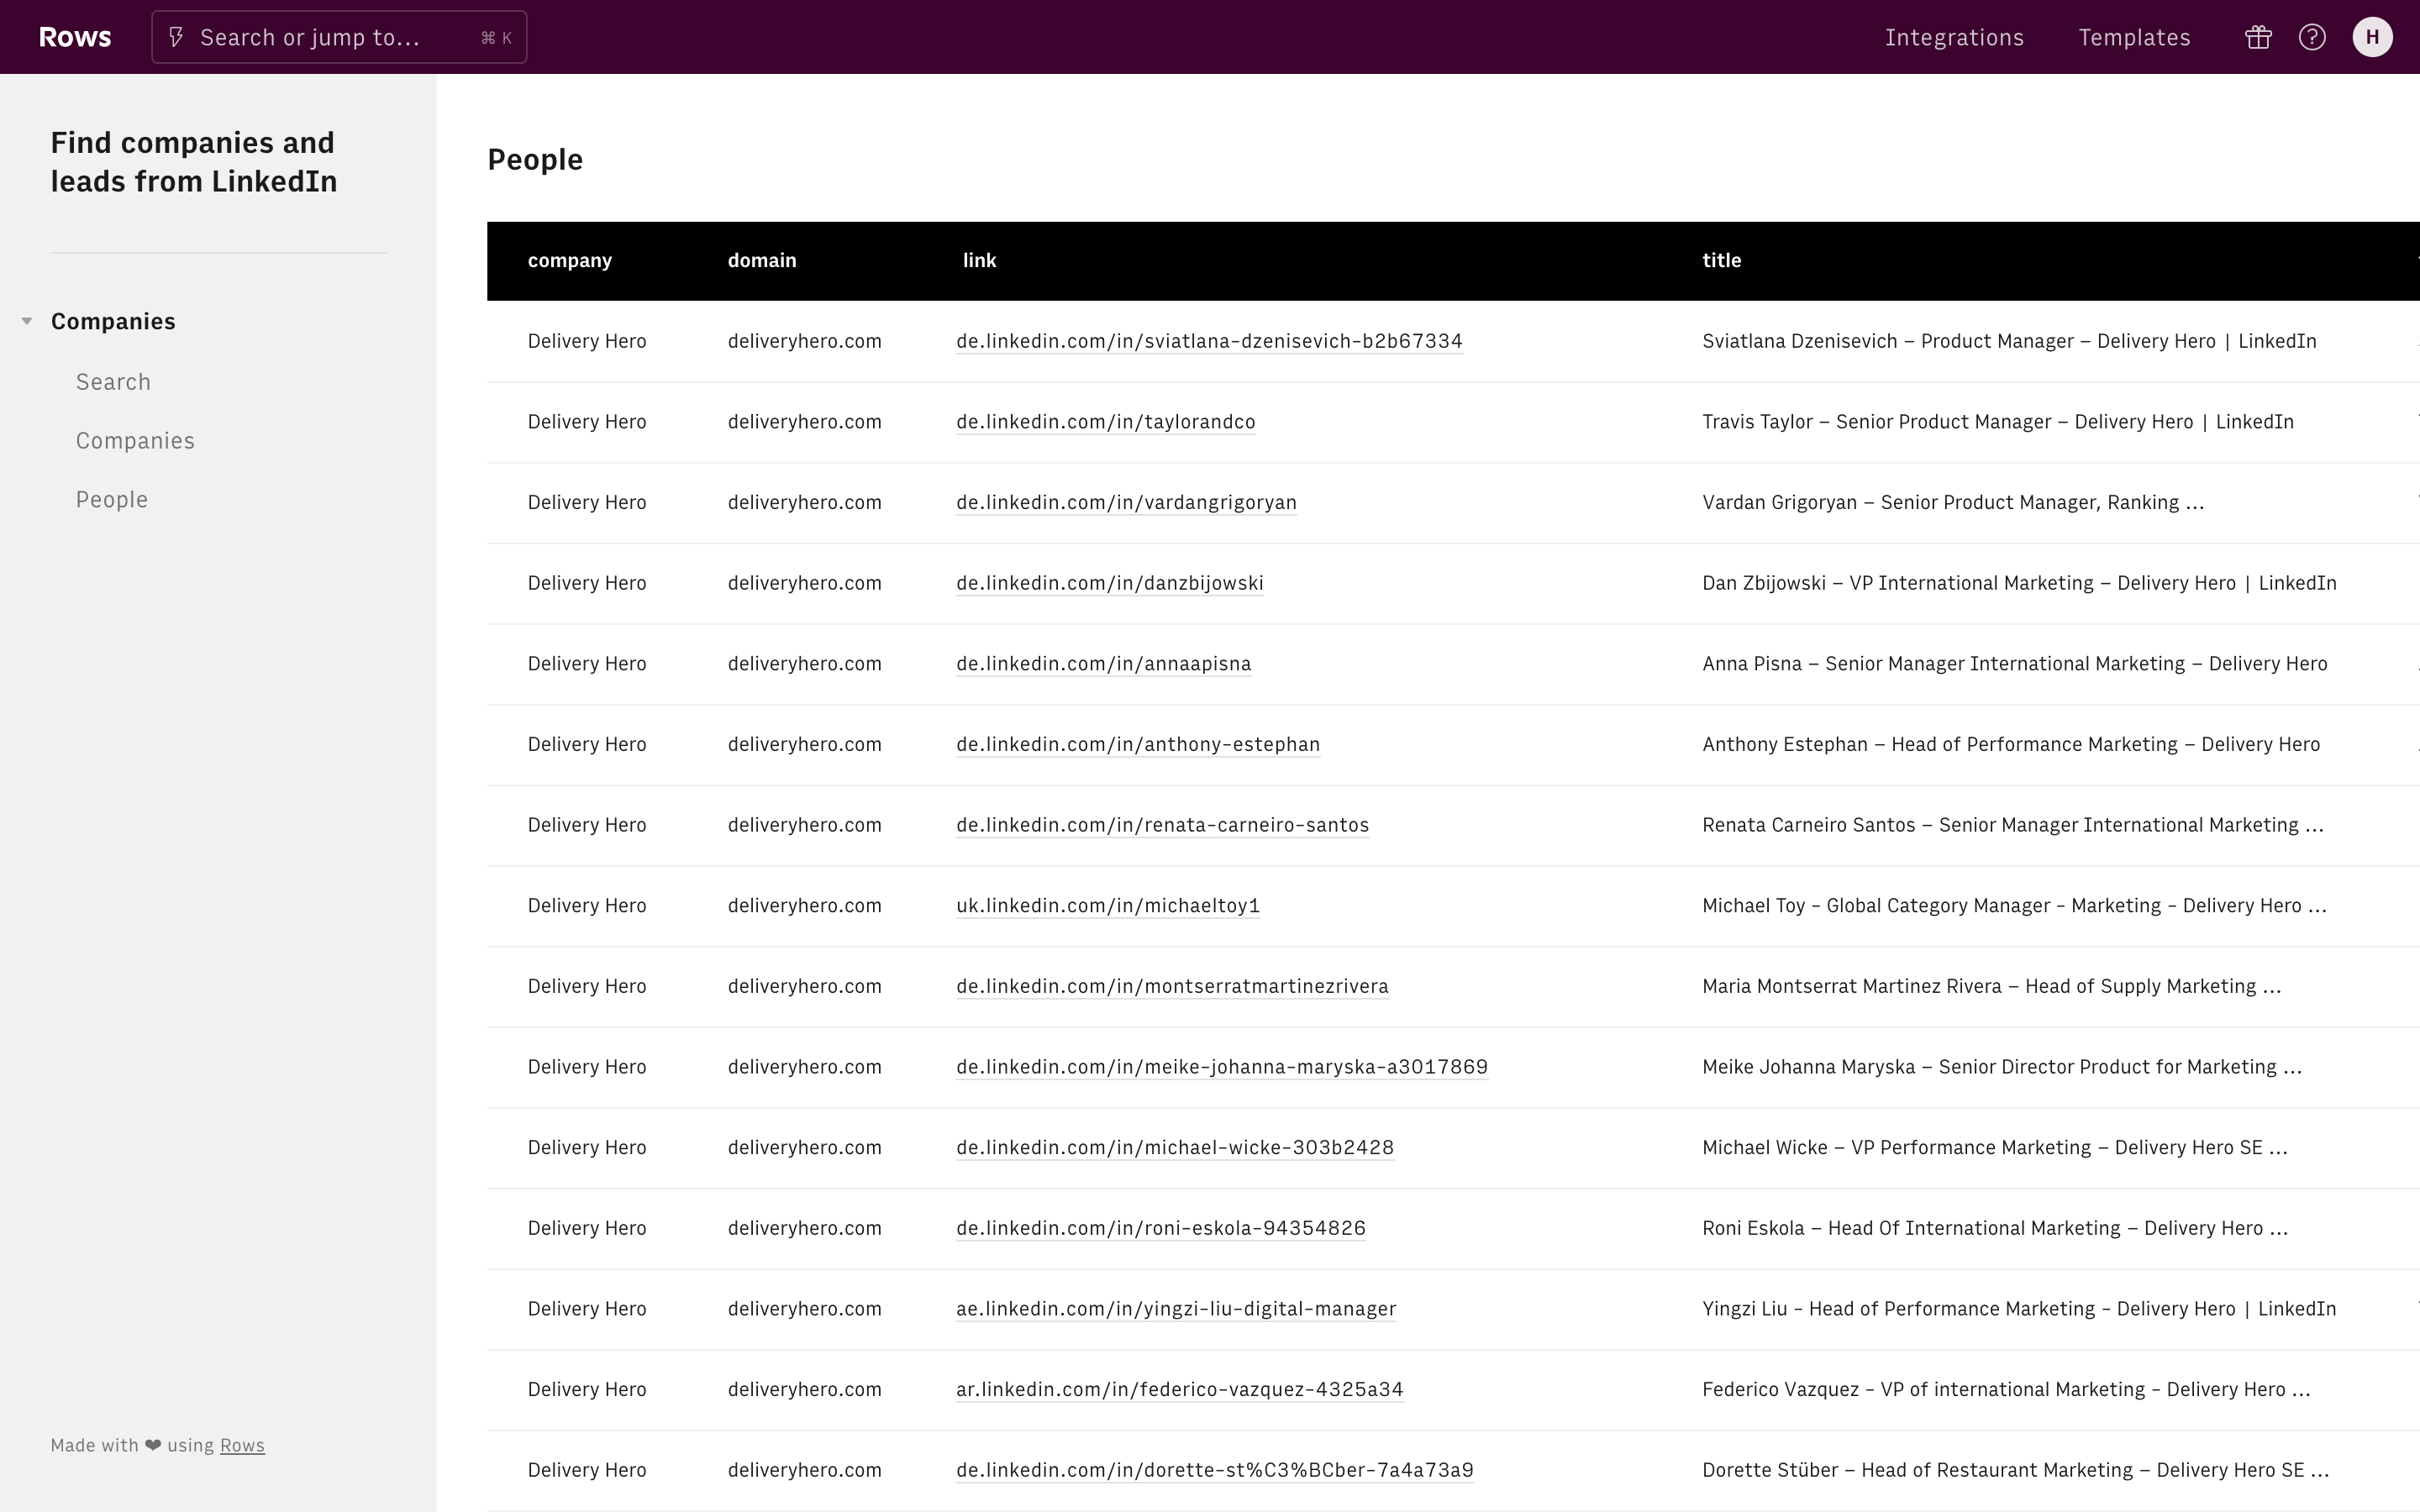2420x1512 pixels.
Task: Select the Anna Pisna title cell
Action: click(2015, 664)
